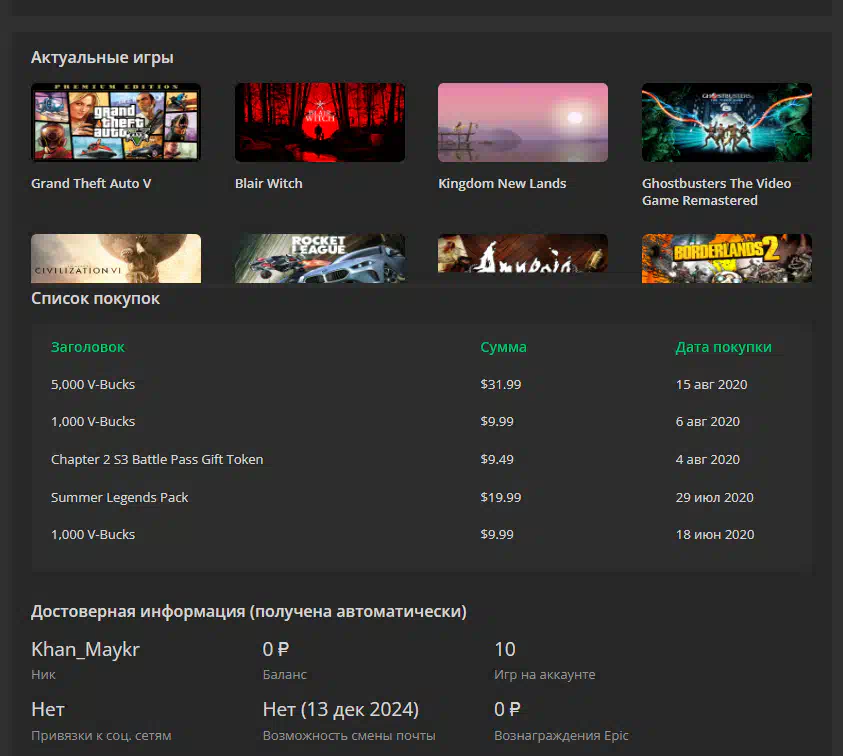Image resolution: width=843 pixels, height=756 pixels.
Task: Click the Игр на аккаунте label
Action: click(x=545, y=675)
